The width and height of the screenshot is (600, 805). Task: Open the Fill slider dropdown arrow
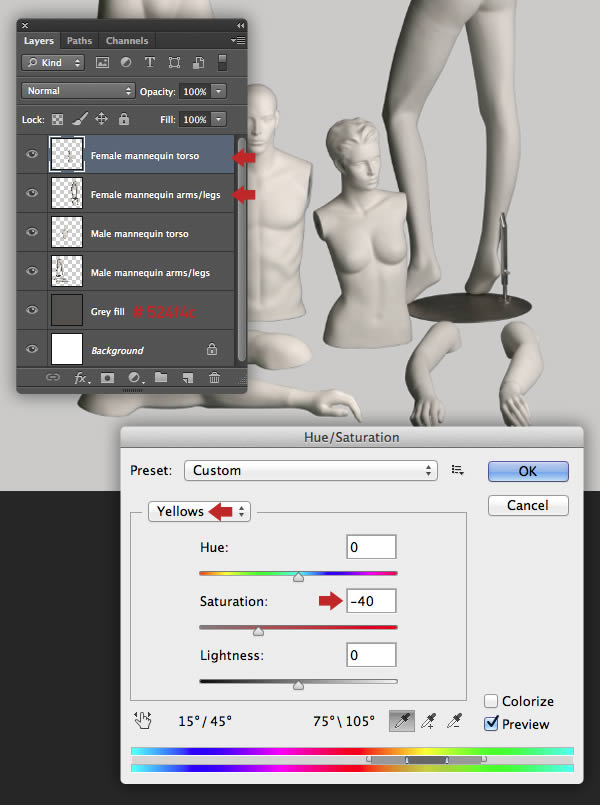click(x=219, y=120)
